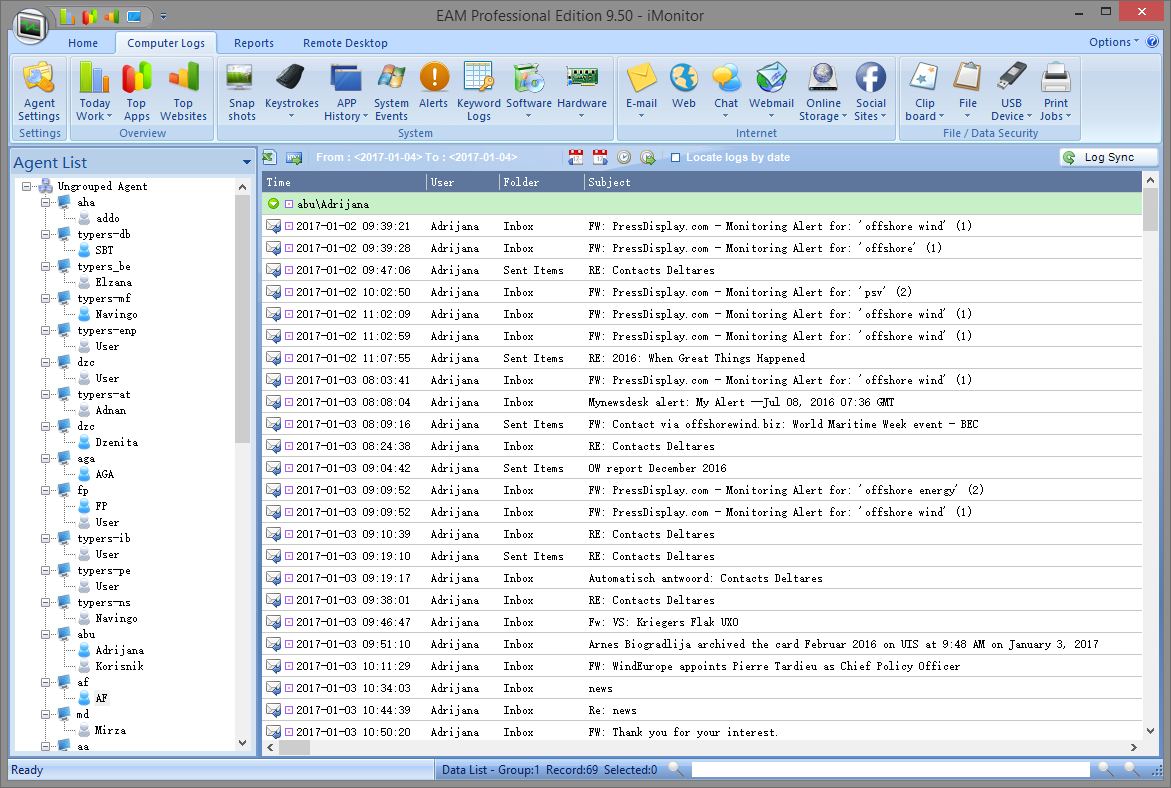Click the Log Sync button
Screen dimensions: 1171x788
[x=1109, y=158]
